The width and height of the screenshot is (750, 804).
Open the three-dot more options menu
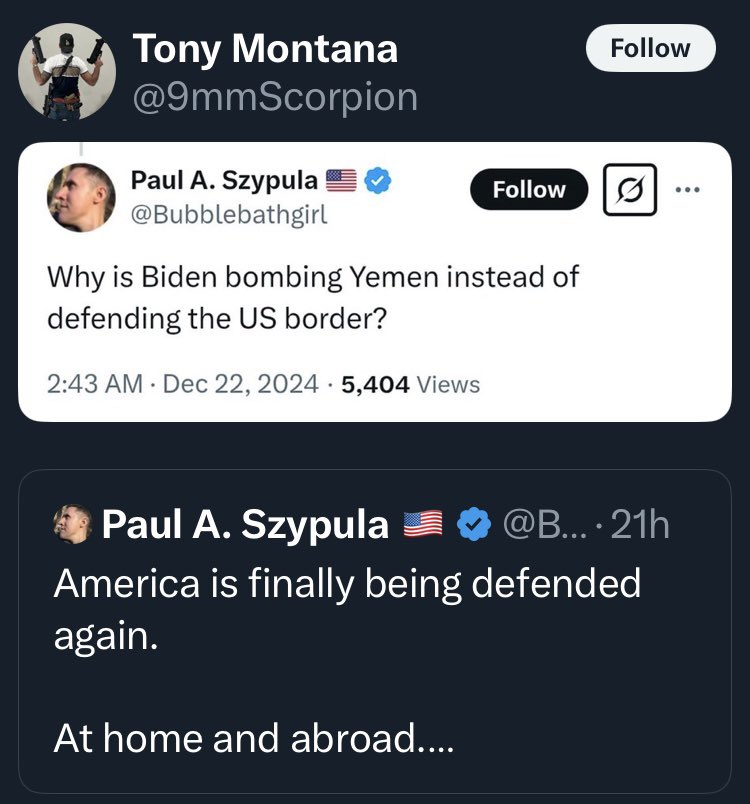click(x=687, y=190)
